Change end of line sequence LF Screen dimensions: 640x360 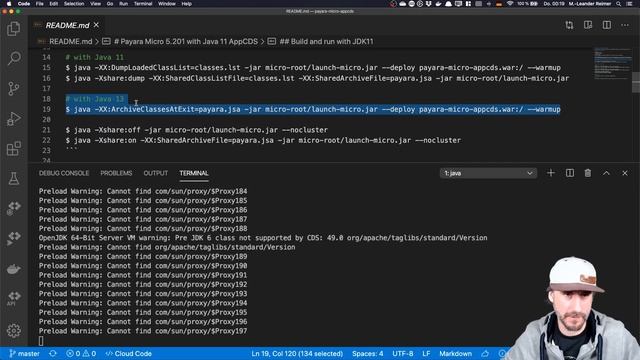(426, 353)
